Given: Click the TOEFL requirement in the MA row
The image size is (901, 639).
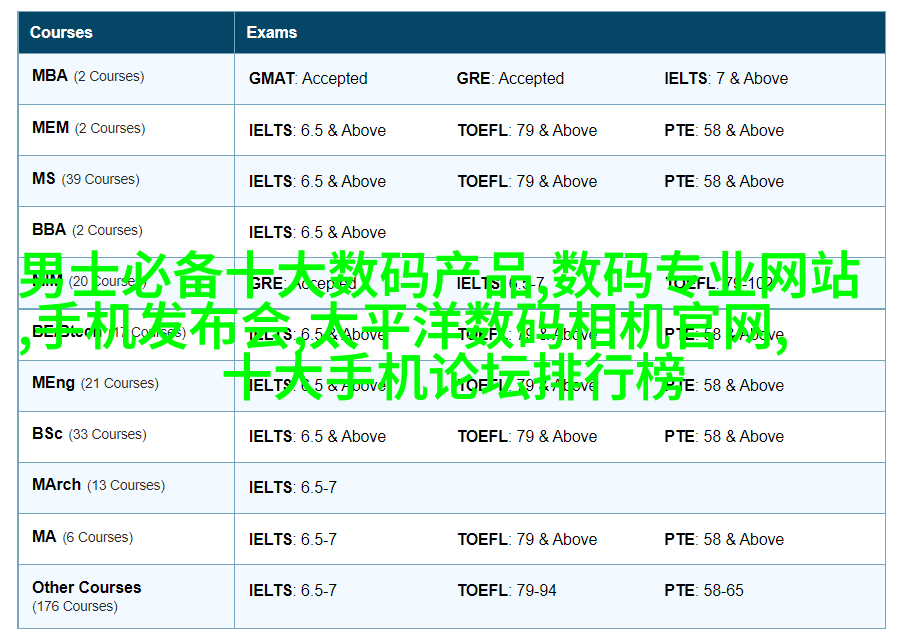Looking at the screenshot, I should pos(527,540).
